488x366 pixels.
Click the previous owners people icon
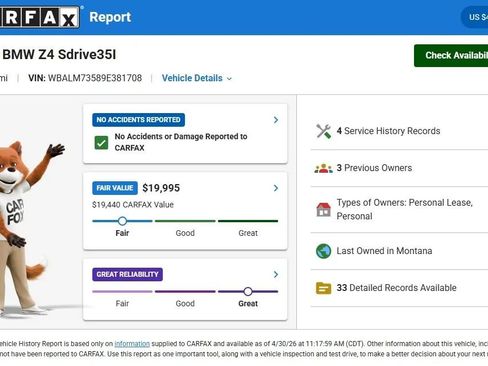tap(323, 168)
